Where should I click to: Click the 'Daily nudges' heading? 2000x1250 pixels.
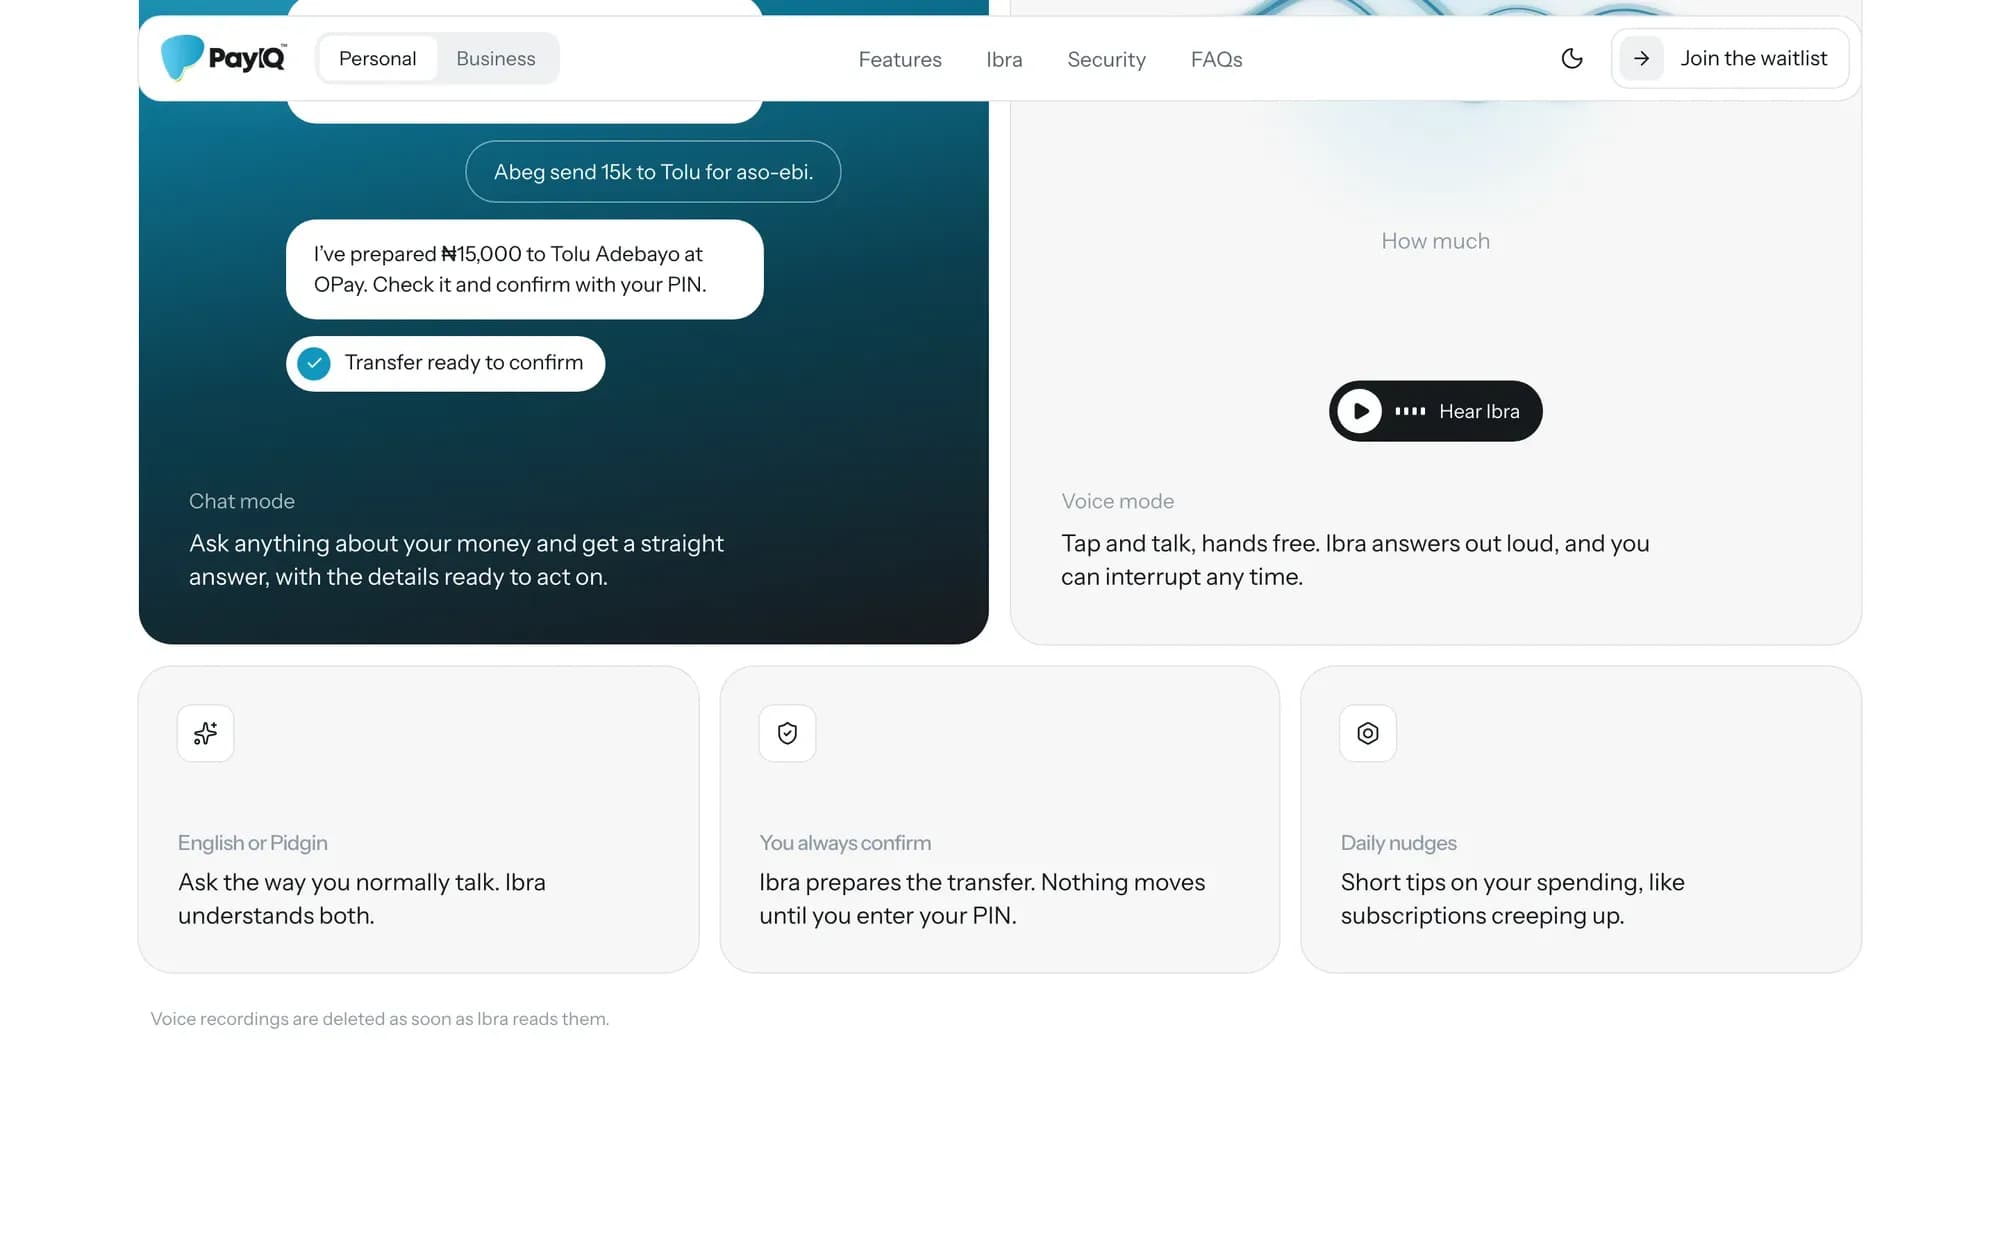tap(1398, 843)
